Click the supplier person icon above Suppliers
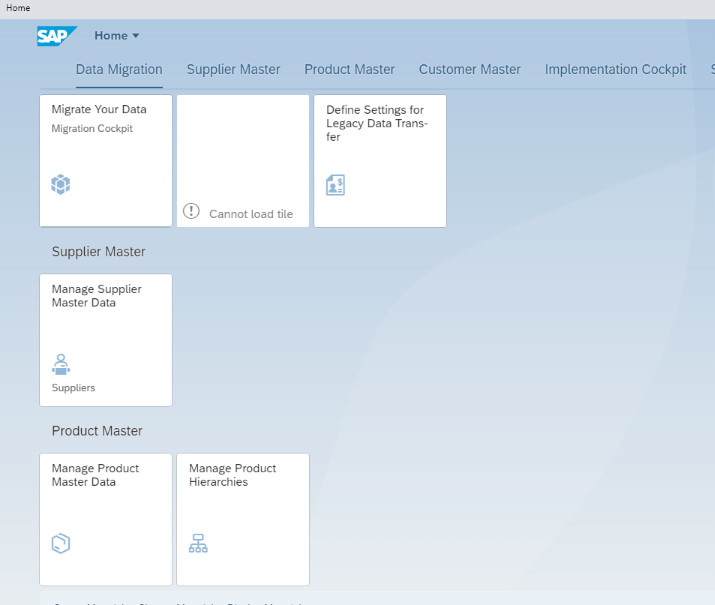Viewport: 715px width, 605px height. (61, 363)
